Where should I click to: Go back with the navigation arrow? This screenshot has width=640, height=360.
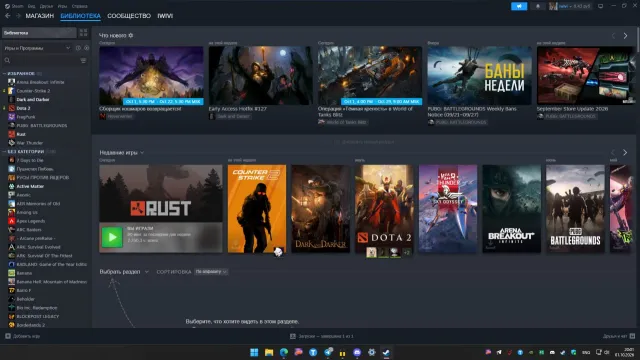pyautogui.click(x=7, y=16)
